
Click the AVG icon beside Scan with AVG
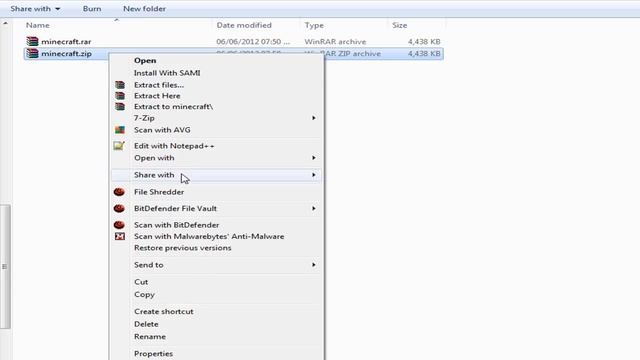120,130
